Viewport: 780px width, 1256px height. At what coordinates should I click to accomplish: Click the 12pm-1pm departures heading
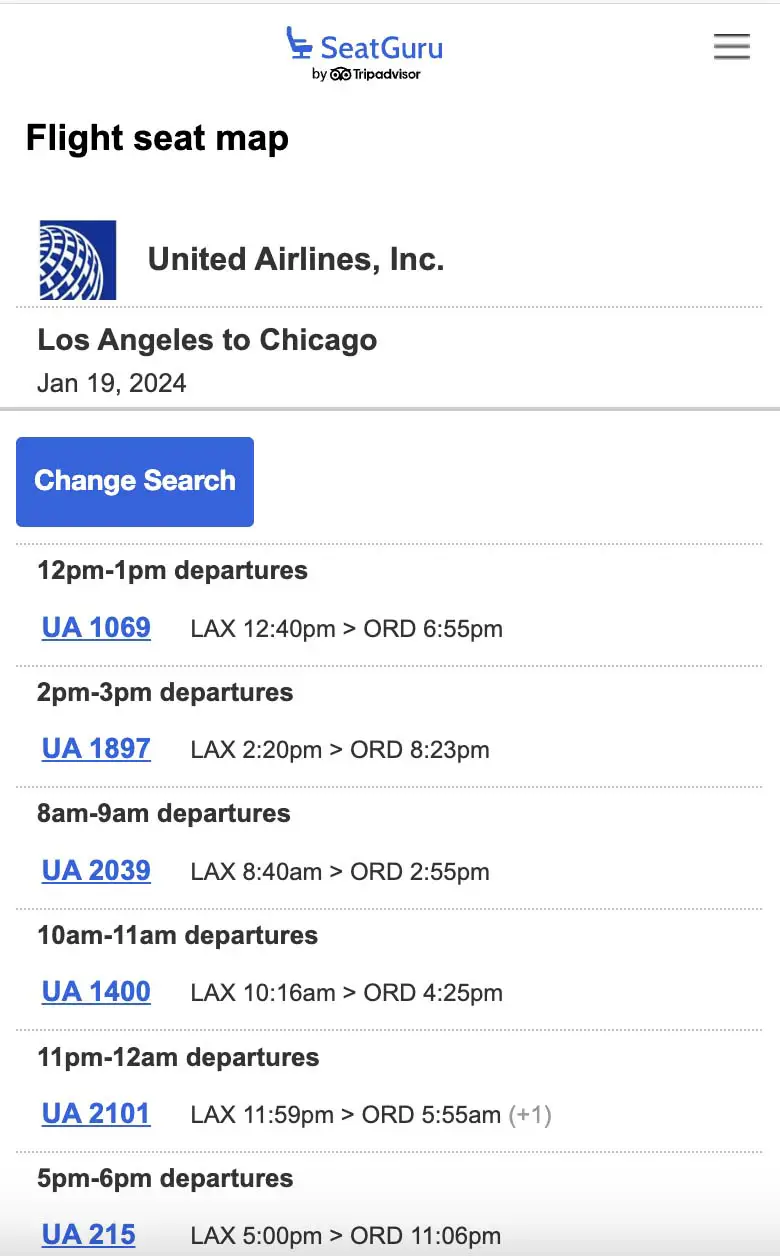[x=172, y=571]
